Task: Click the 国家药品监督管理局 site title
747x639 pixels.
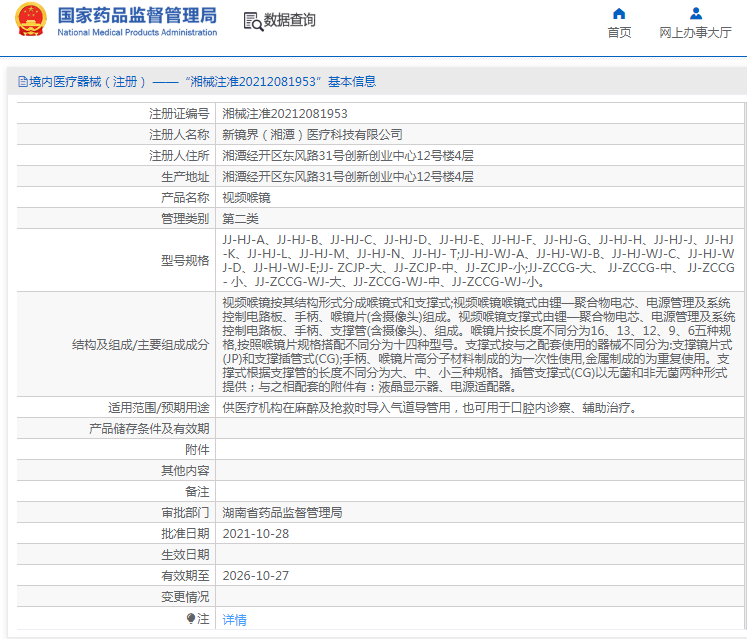Action: click(x=136, y=15)
